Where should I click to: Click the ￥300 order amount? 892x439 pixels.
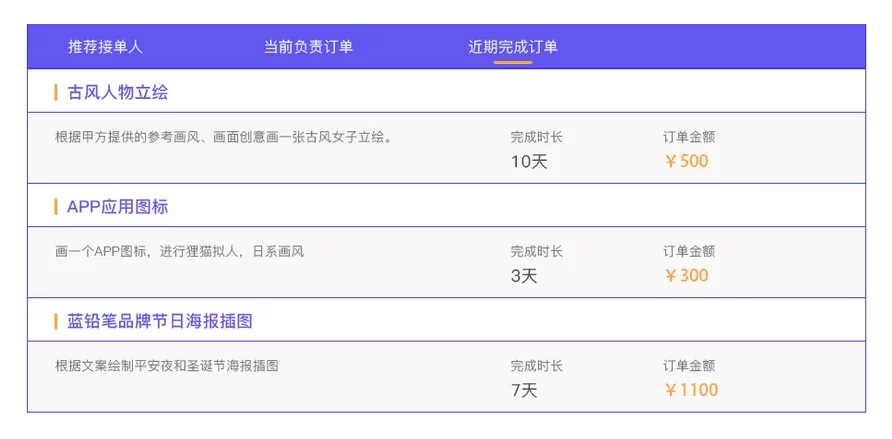(686, 275)
